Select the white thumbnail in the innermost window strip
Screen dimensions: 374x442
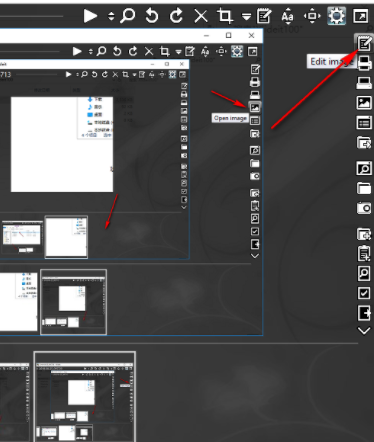click(x=66, y=237)
